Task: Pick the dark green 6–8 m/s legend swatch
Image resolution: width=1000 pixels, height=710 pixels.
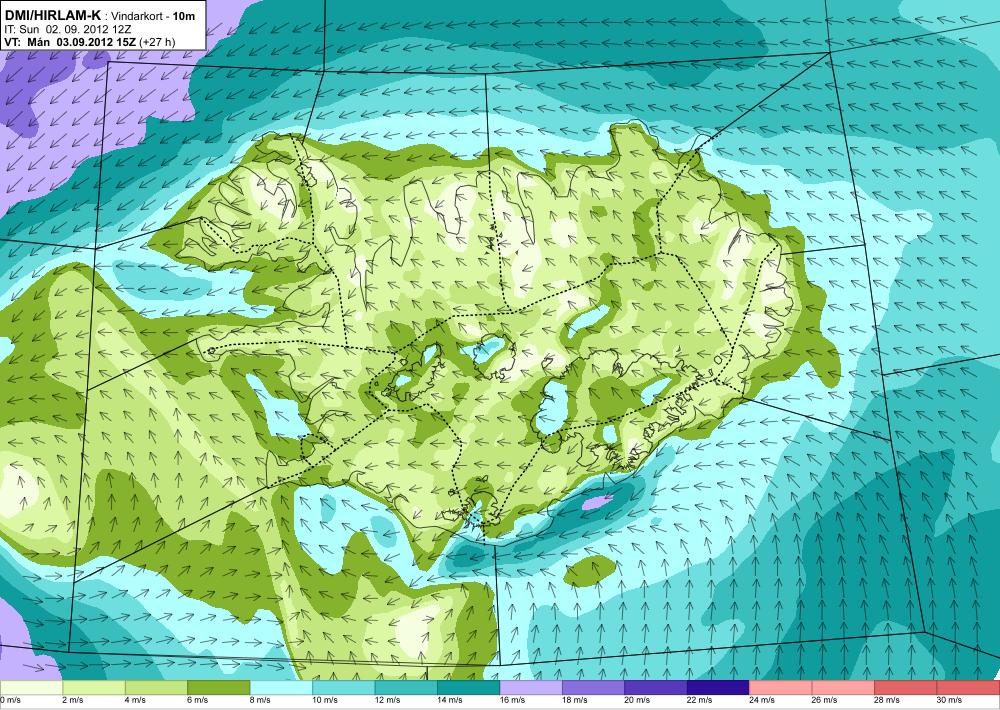Action: click(x=219, y=688)
